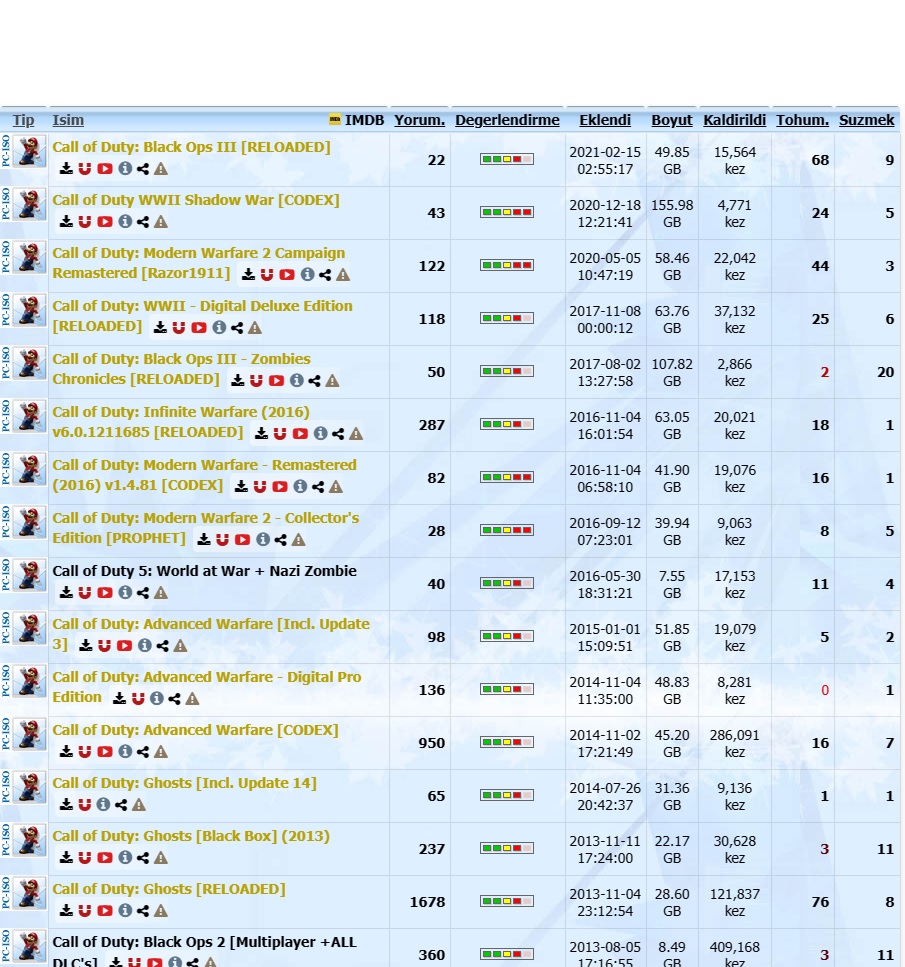
Task: Open Call of Duty: Black Ops III [RELOADED] title
Action: pyautogui.click(x=191, y=147)
